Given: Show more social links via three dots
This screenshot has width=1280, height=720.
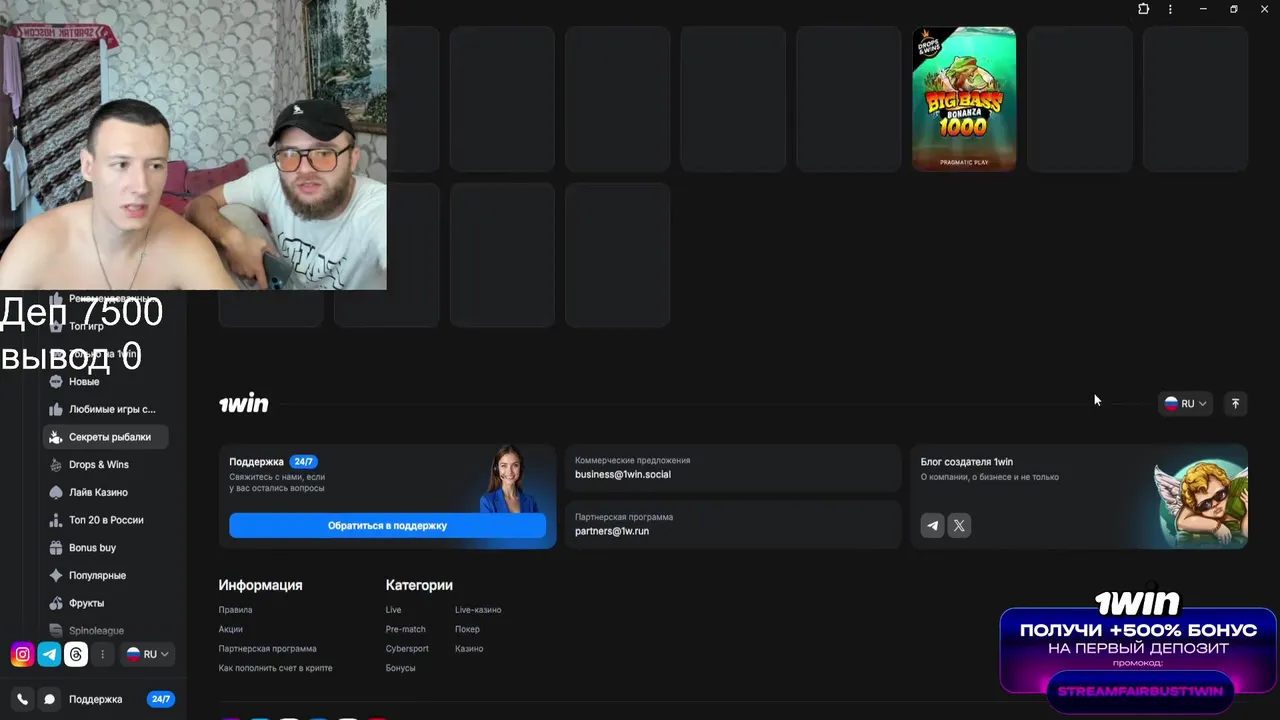Looking at the screenshot, I should pyautogui.click(x=102, y=654).
